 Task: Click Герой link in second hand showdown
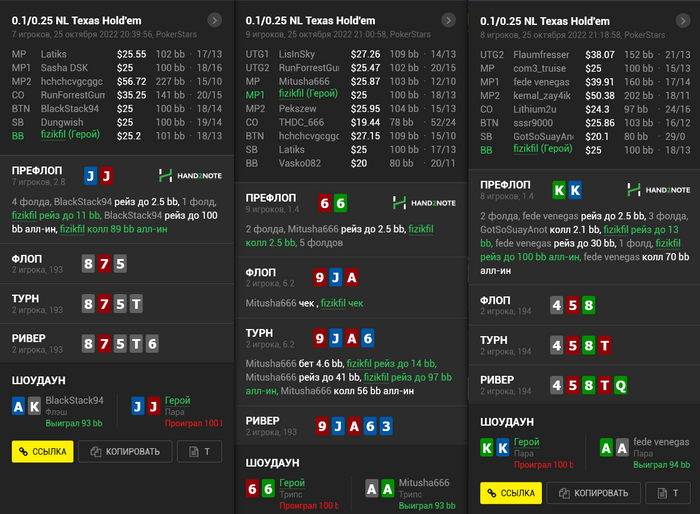(292, 483)
